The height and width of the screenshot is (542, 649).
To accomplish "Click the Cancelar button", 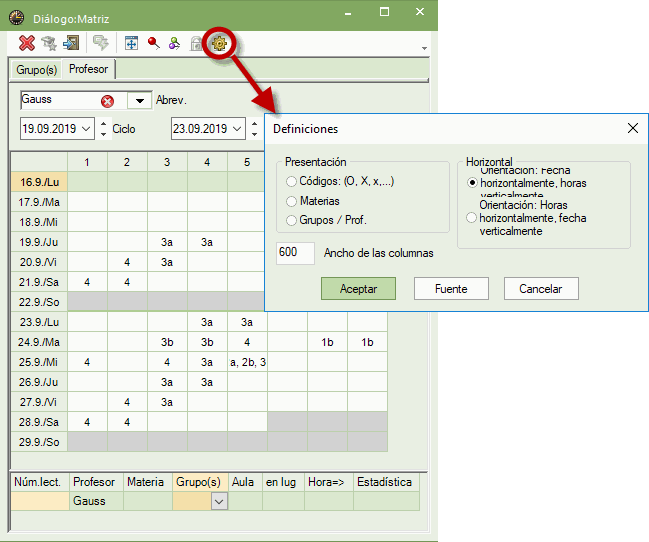I will (x=541, y=289).
